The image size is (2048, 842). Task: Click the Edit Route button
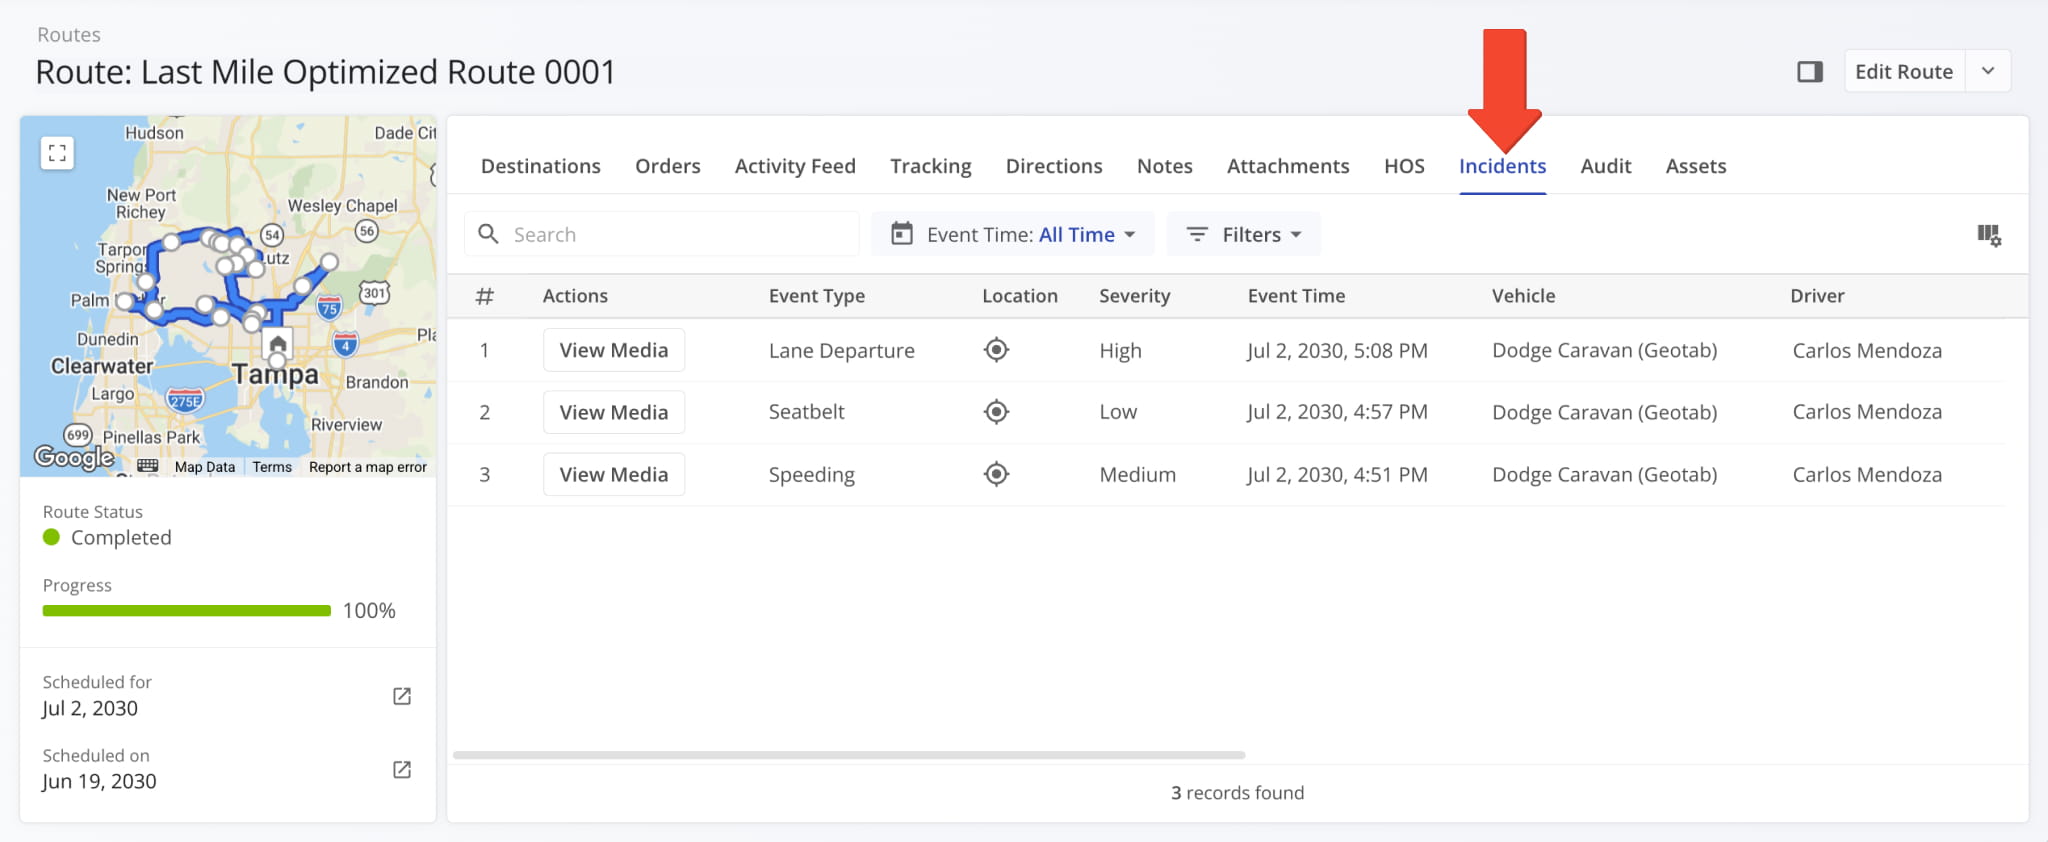pyautogui.click(x=1904, y=72)
